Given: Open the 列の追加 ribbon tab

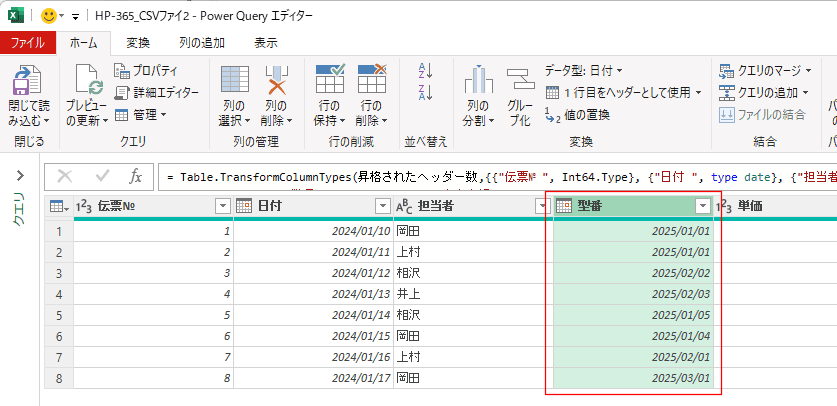Looking at the screenshot, I should [x=201, y=43].
